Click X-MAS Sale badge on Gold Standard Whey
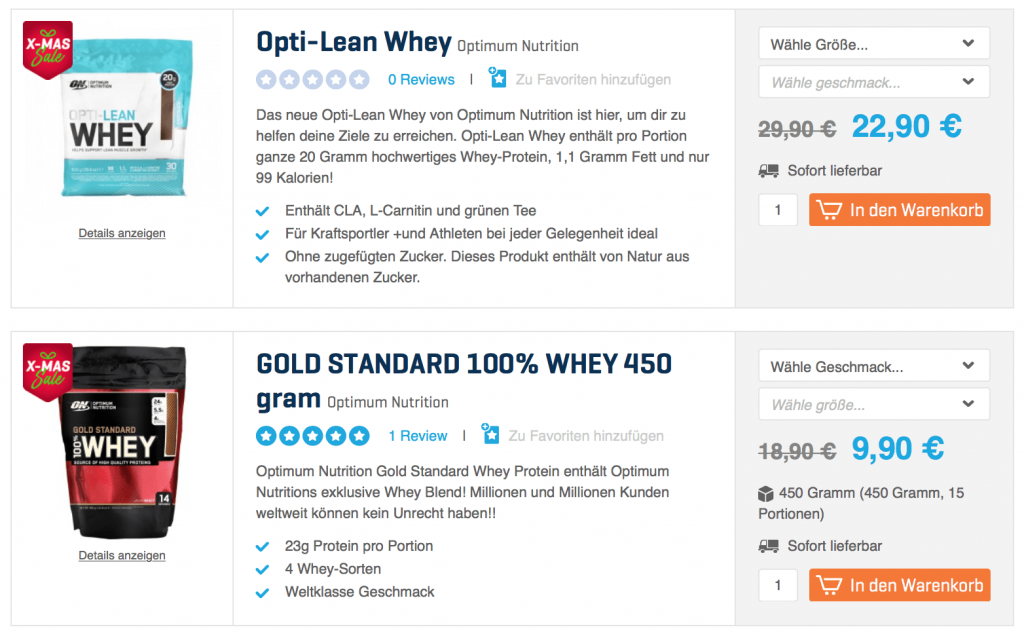Screen dimensions: 1024x638 [48, 372]
